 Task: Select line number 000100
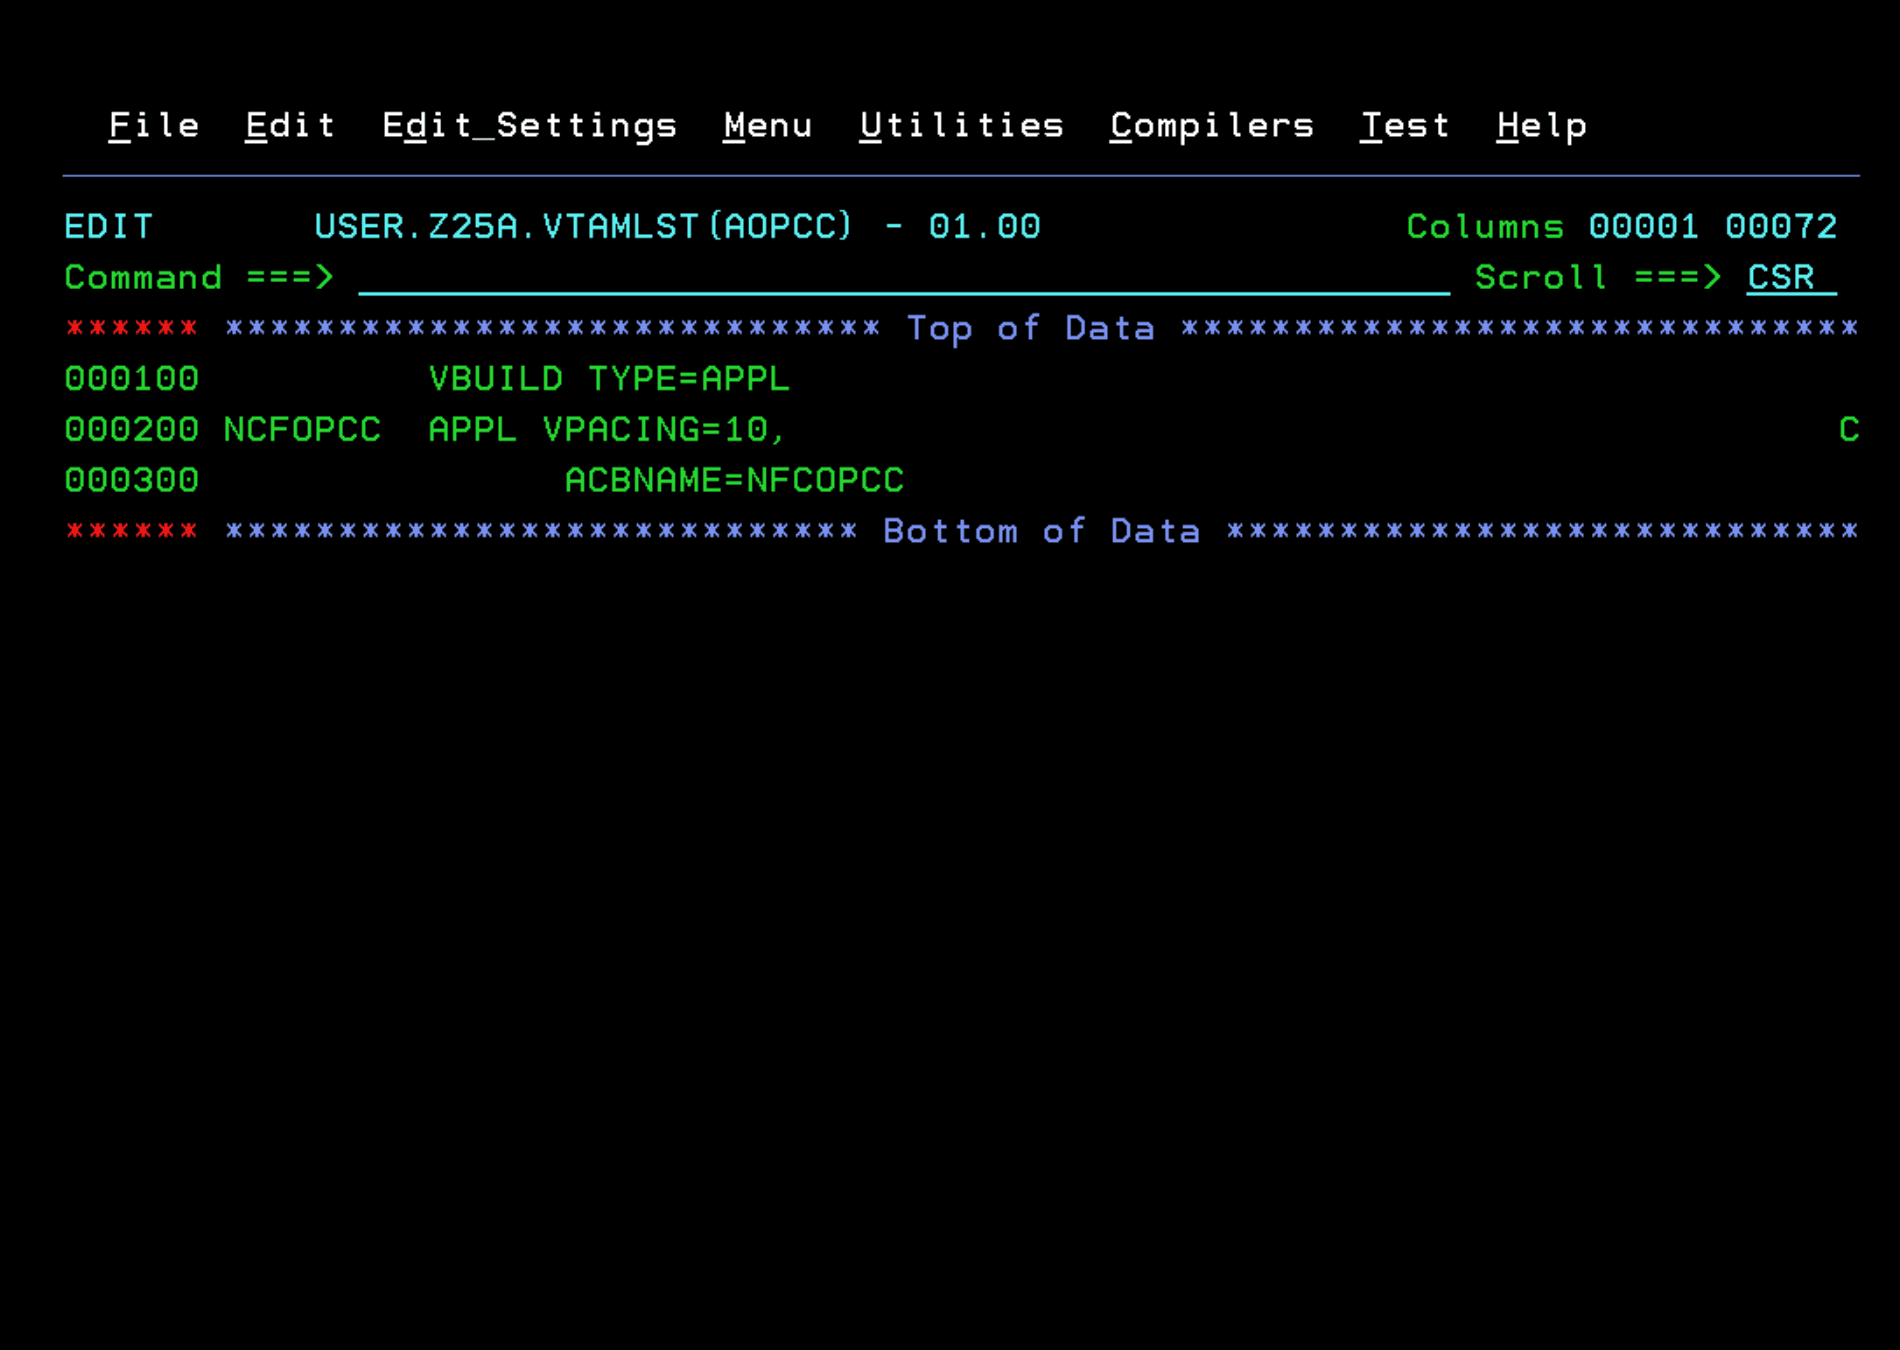131,379
